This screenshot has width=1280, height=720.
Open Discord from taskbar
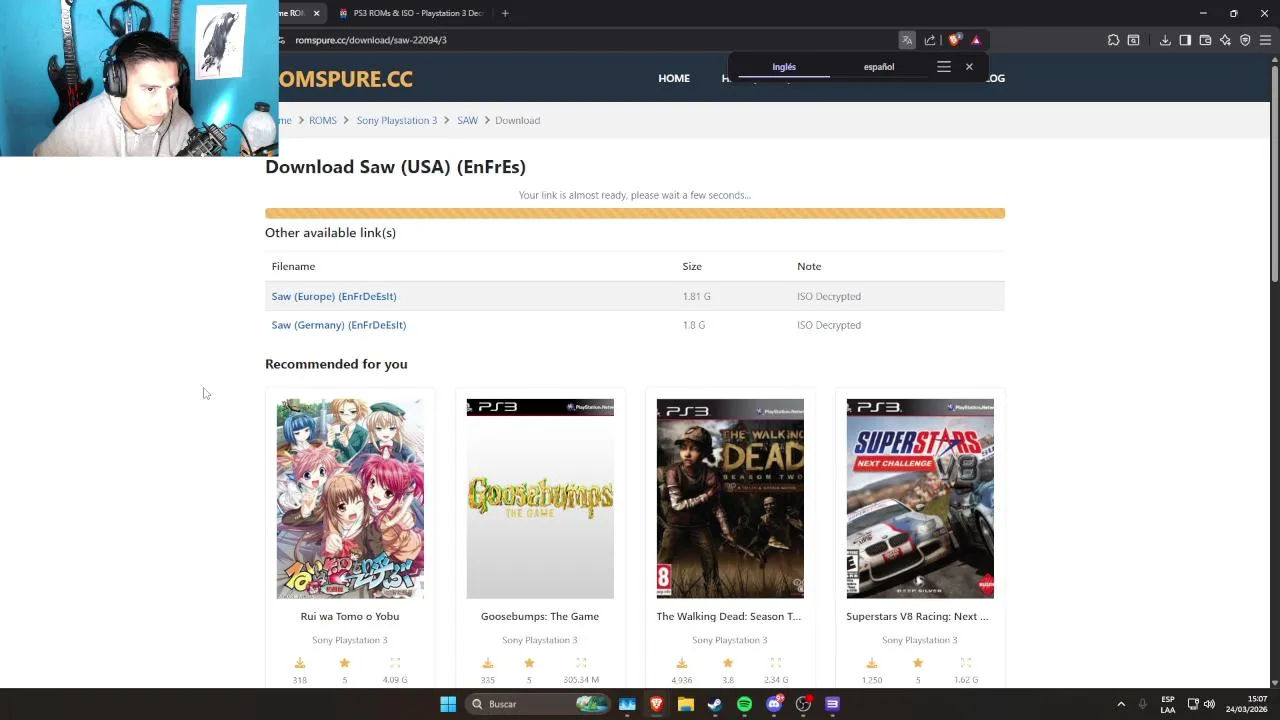pyautogui.click(x=773, y=704)
